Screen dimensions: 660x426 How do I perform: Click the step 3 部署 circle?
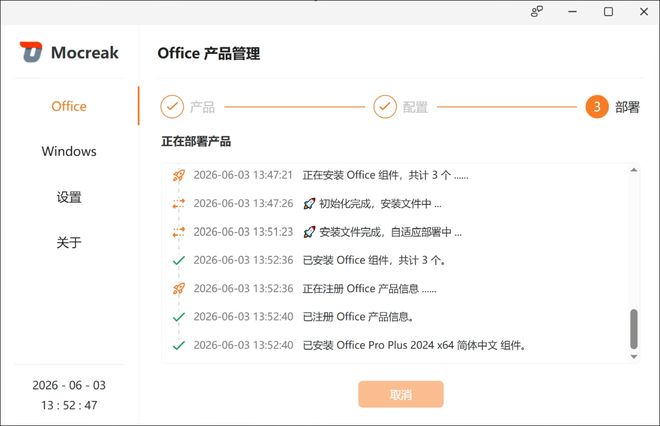coord(597,107)
